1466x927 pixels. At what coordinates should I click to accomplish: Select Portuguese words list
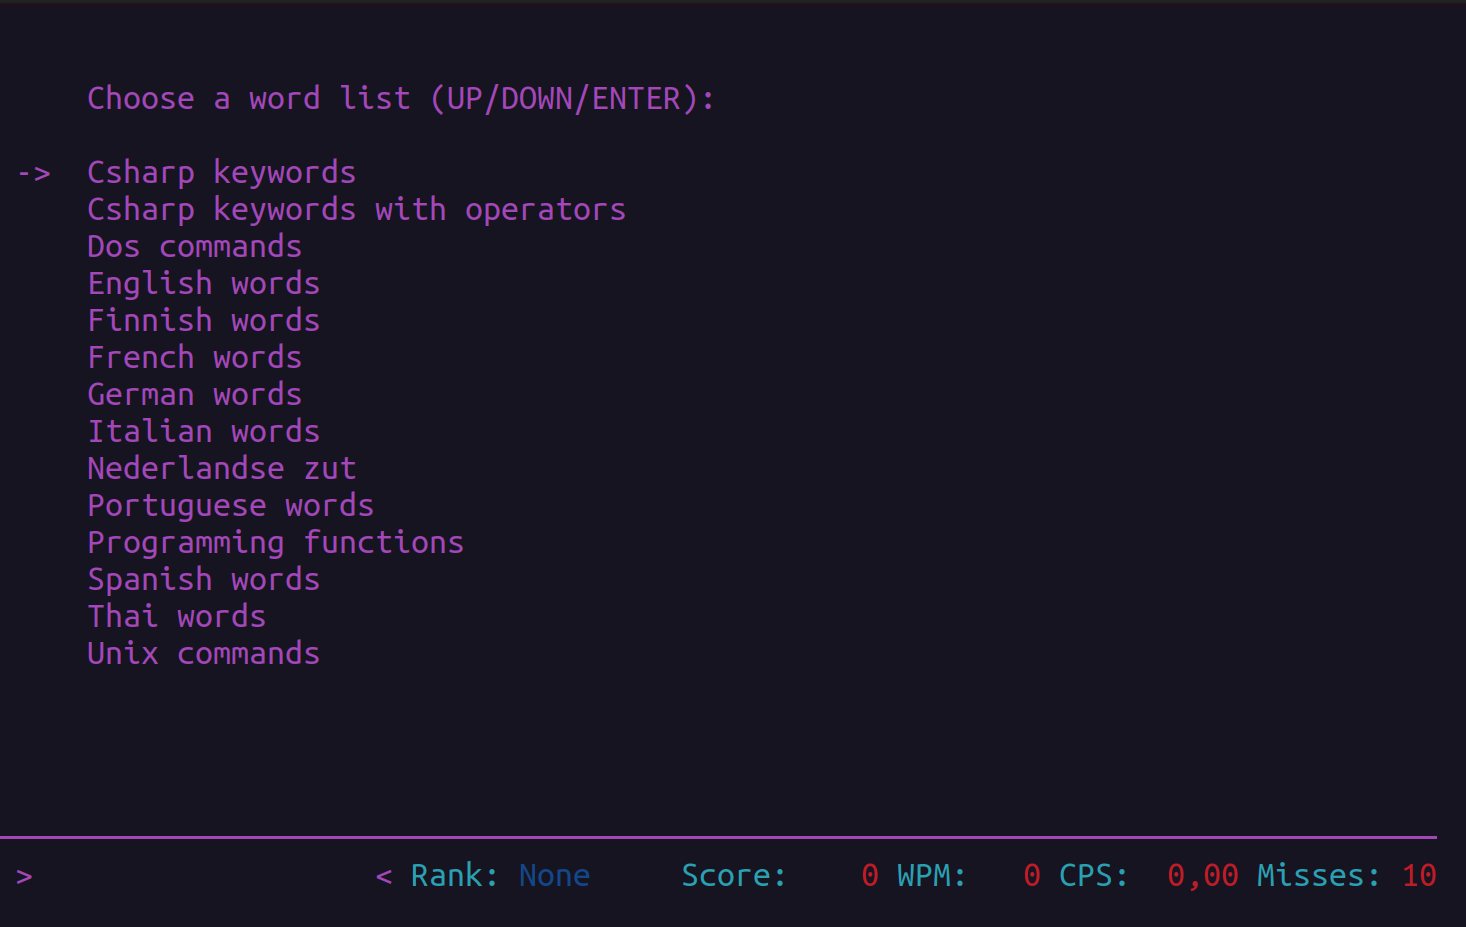(230, 506)
